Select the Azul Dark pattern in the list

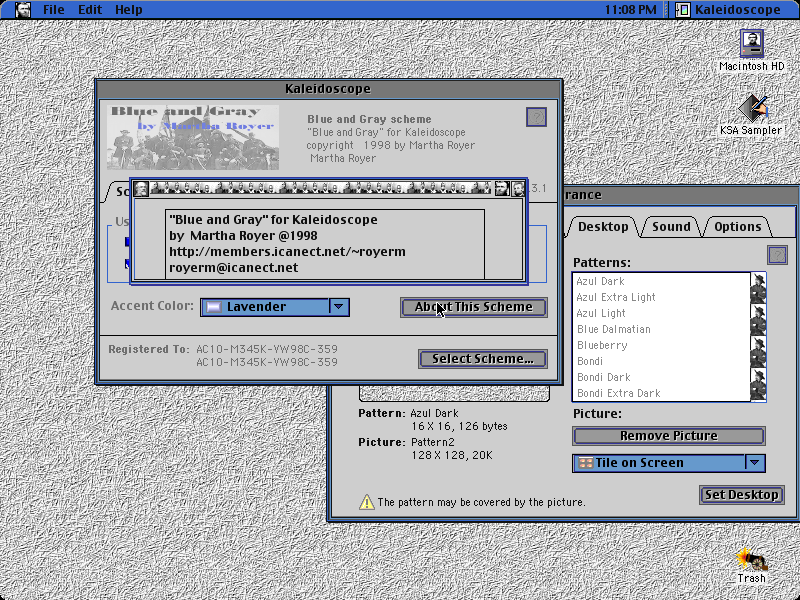click(661, 281)
